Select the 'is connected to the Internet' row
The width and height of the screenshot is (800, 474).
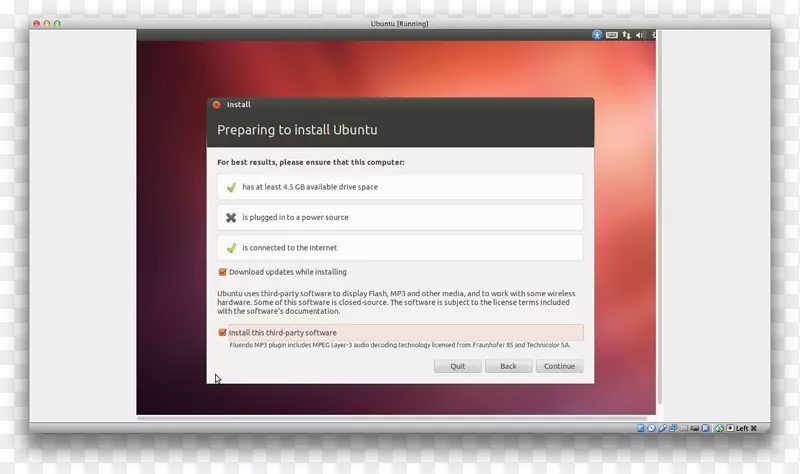400,248
